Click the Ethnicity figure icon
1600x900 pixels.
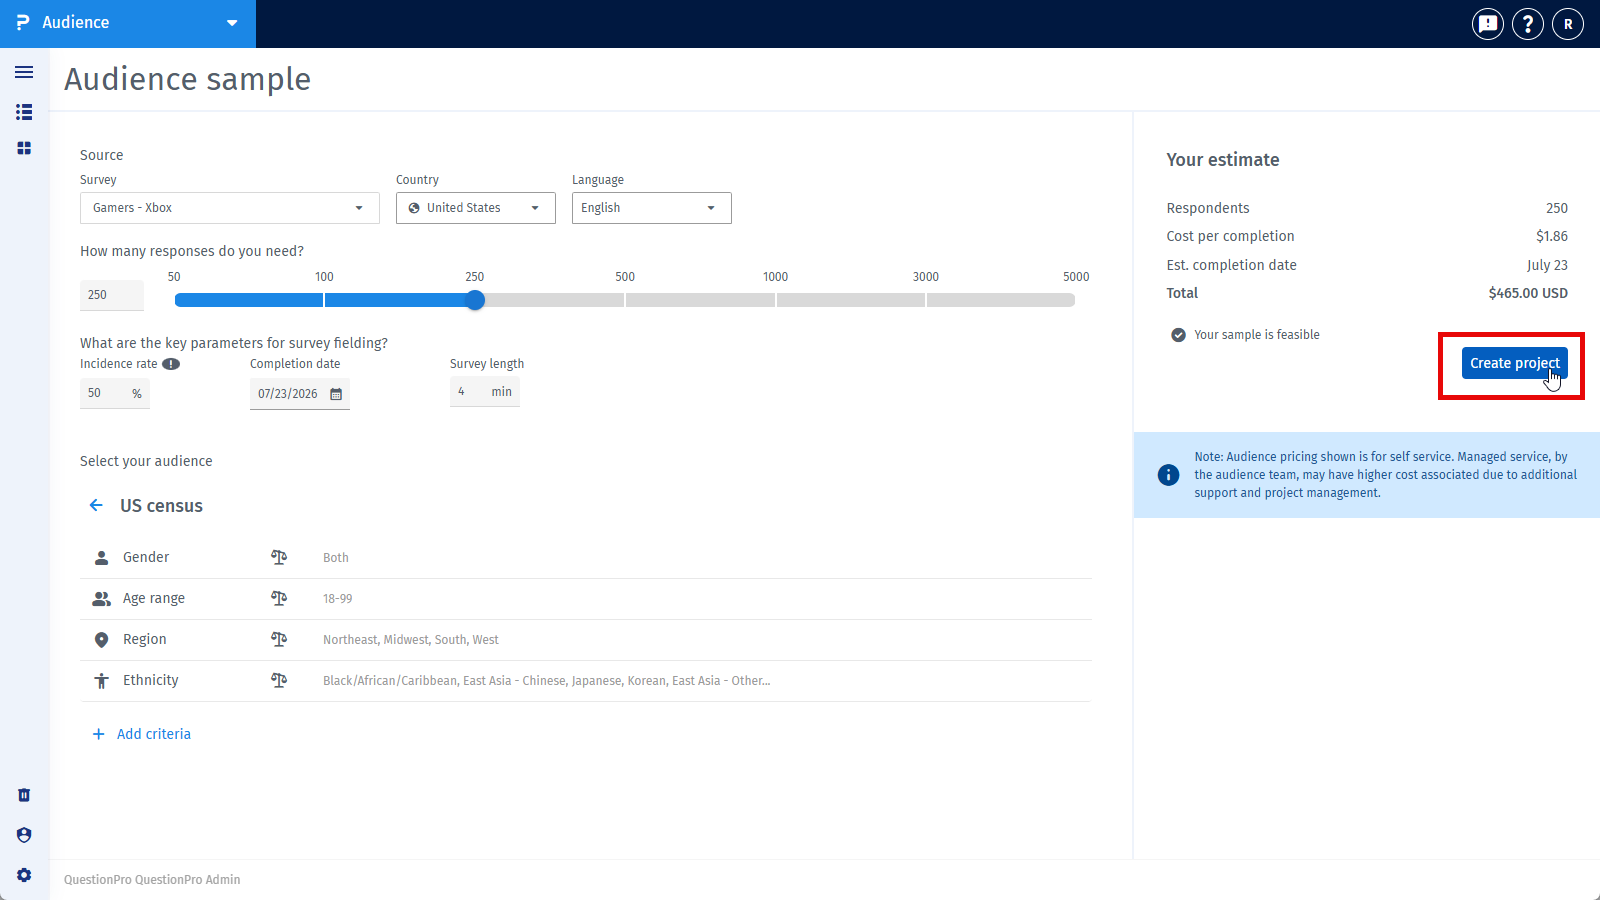pos(101,681)
